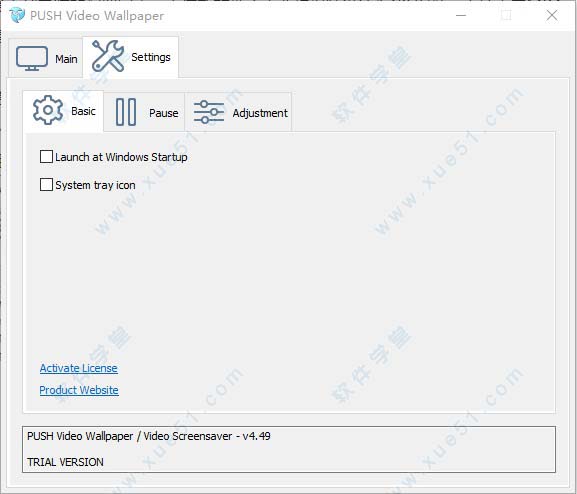
Task: Open the Pause sub-tab label
Action: [x=164, y=113]
